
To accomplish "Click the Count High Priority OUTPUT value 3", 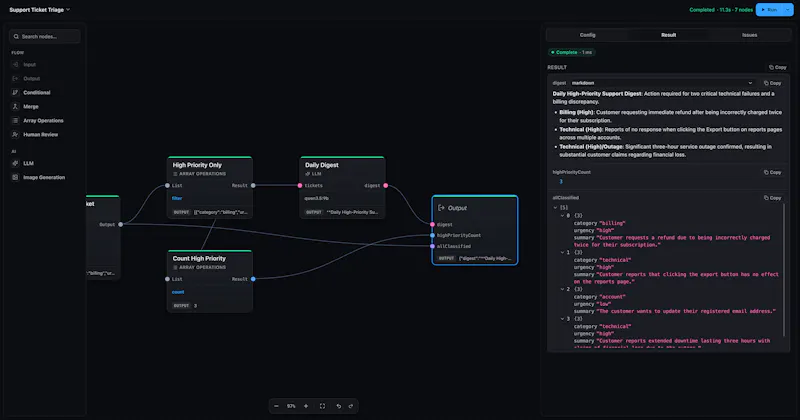I will click(x=195, y=306).
